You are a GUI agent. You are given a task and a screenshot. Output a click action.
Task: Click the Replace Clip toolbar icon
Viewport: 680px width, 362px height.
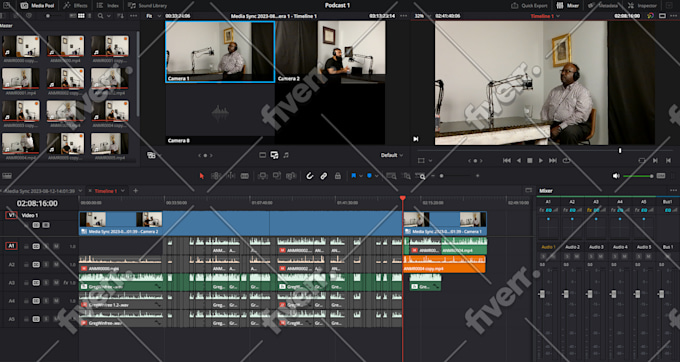(291, 176)
